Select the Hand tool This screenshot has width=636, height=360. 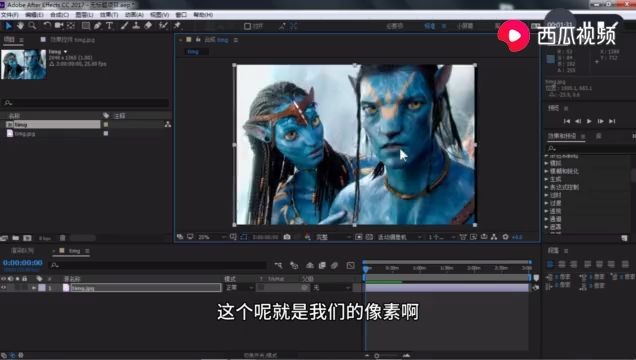(x=20, y=26)
